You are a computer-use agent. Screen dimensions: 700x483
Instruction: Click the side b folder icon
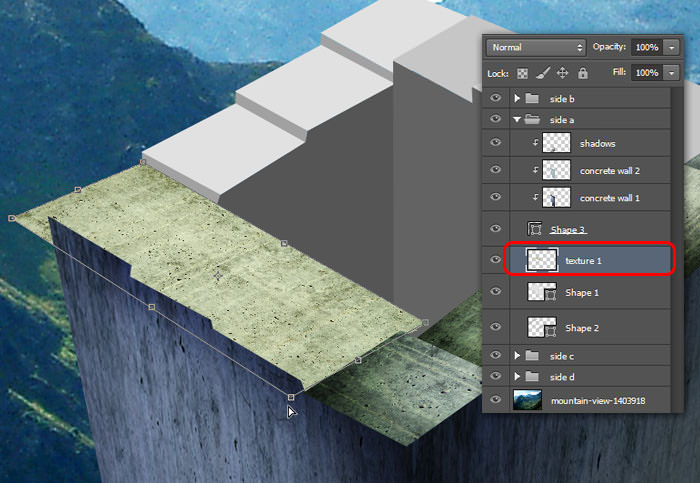(532, 98)
